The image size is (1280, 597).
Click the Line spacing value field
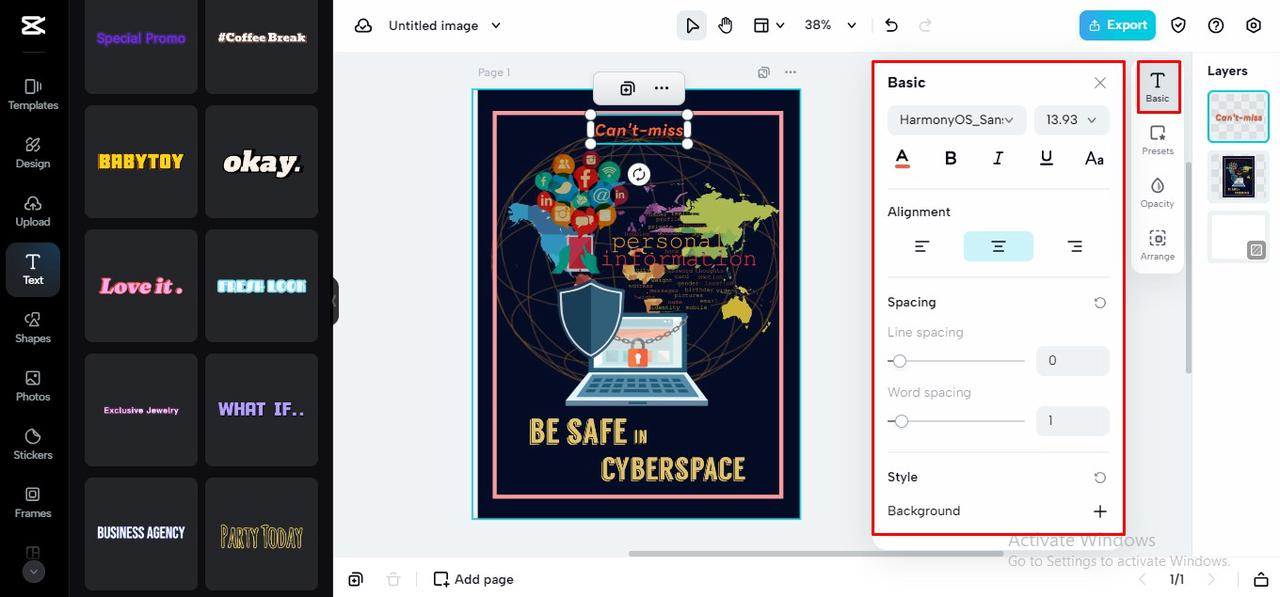click(x=1072, y=360)
